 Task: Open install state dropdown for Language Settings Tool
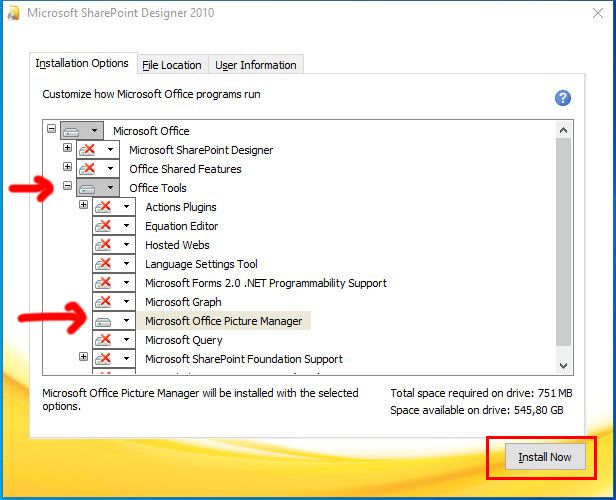tap(114, 263)
